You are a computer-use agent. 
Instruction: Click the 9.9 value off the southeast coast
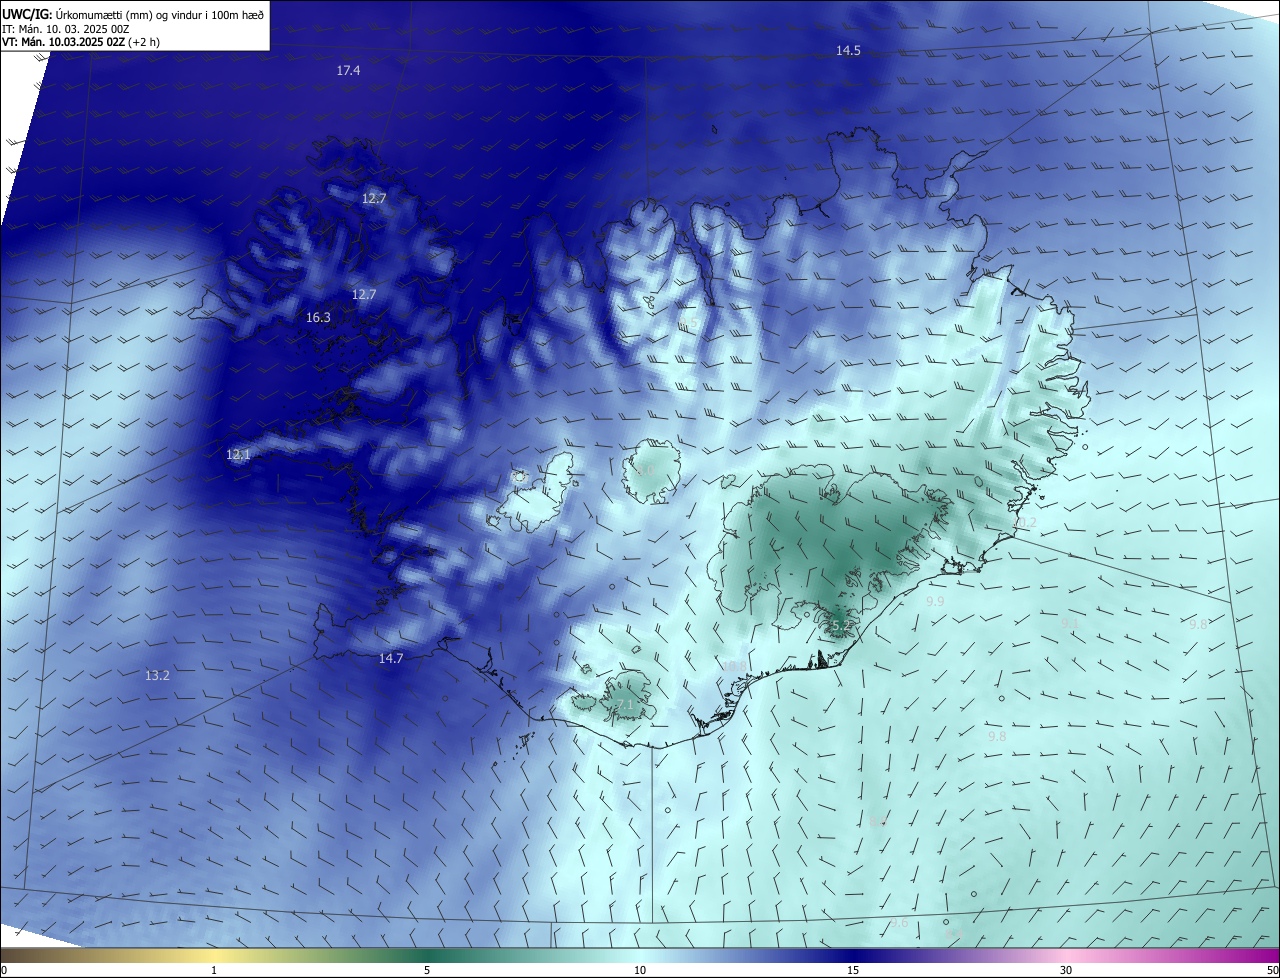(935, 601)
